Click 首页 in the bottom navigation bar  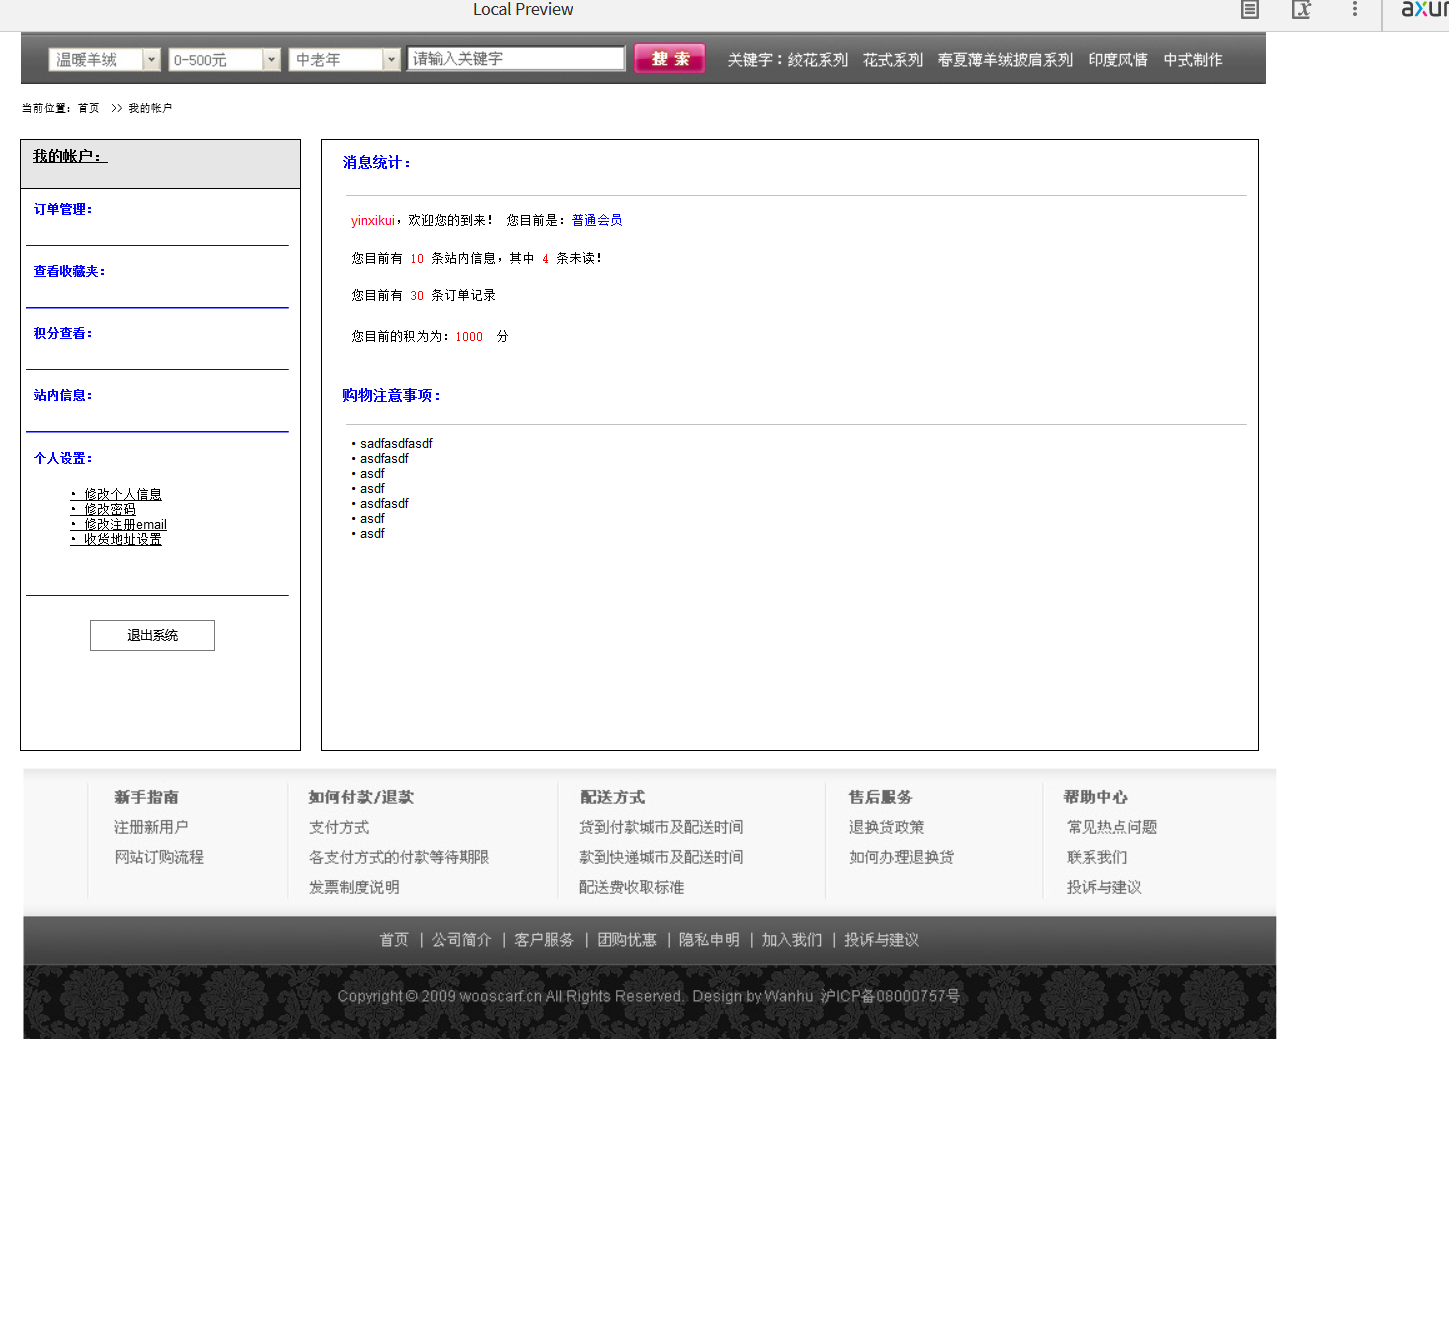pos(394,940)
